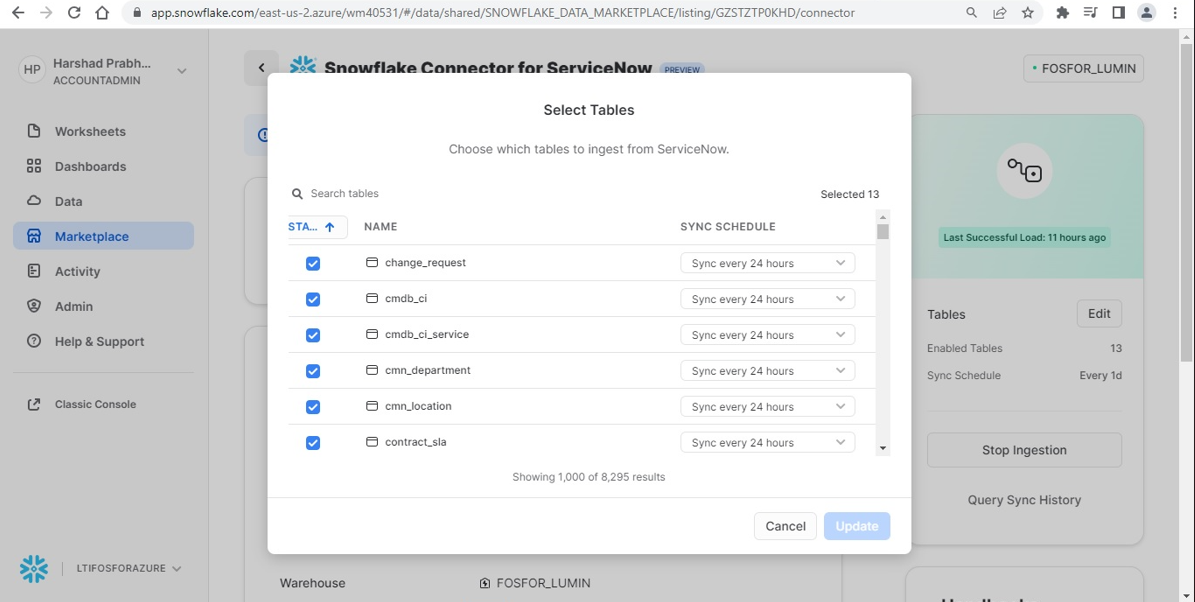This screenshot has height=602, width=1195.
Task: Uncheck the cmn_location table checkbox
Action: tap(312, 407)
